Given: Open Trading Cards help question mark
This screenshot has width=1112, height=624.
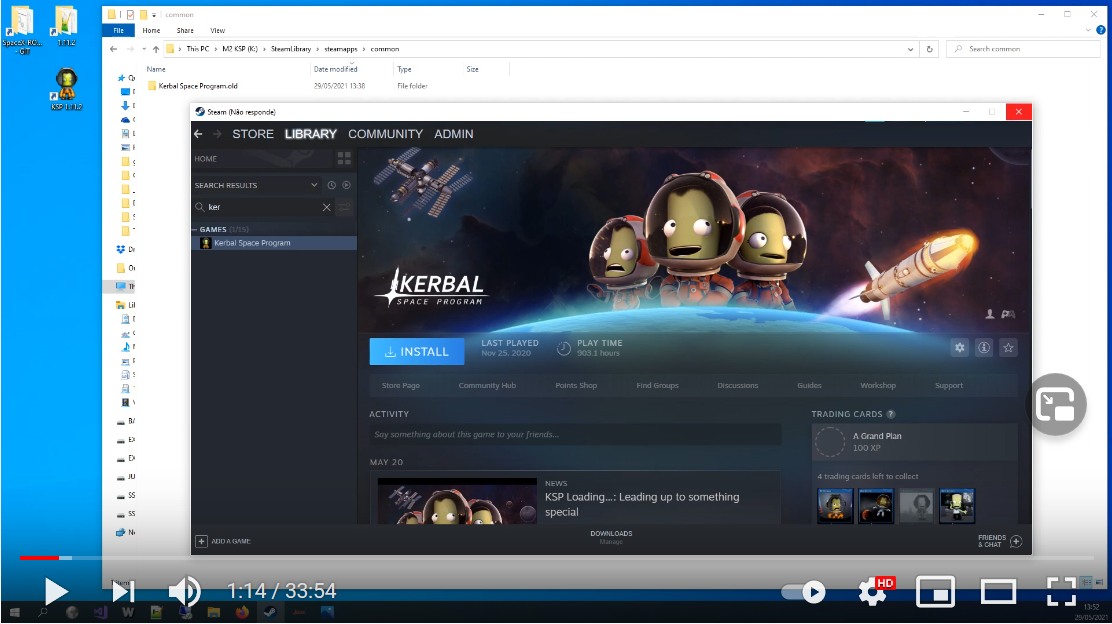Looking at the screenshot, I should point(891,414).
